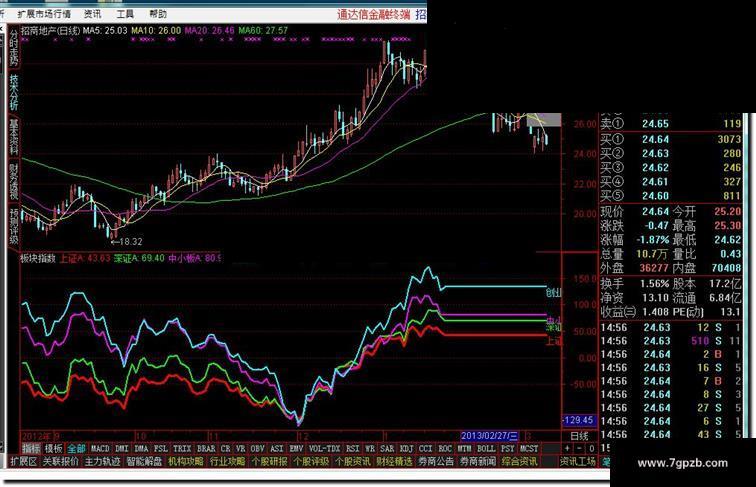Open the 机构攻略 tab
Image resolution: width=756 pixels, height=487 pixels.
pyautogui.click(x=186, y=461)
